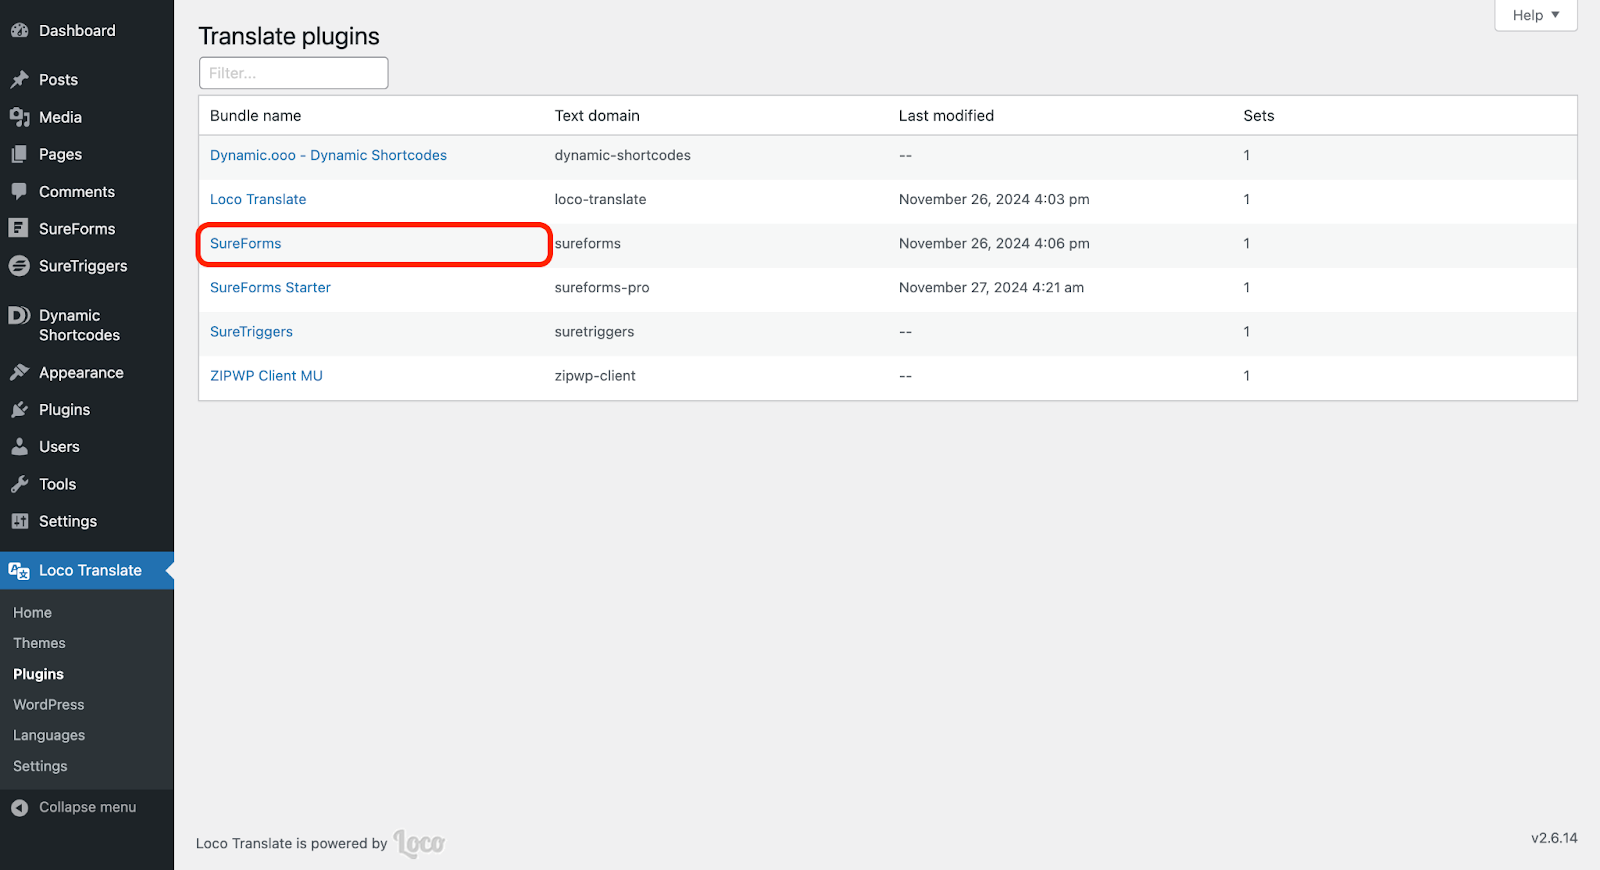Open Appearance menu item
The image size is (1600, 870).
81,372
